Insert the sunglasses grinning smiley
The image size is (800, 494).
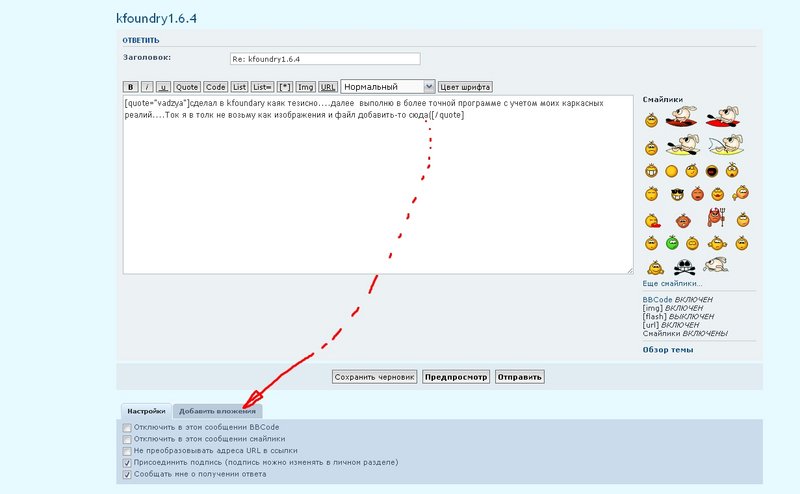click(677, 194)
